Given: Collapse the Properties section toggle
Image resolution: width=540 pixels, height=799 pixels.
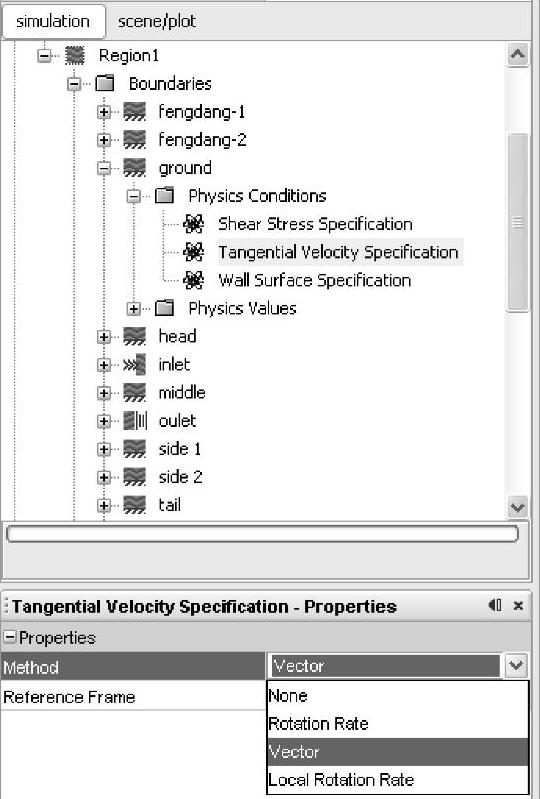Looking at the screenshot, I should pos(9,637).
